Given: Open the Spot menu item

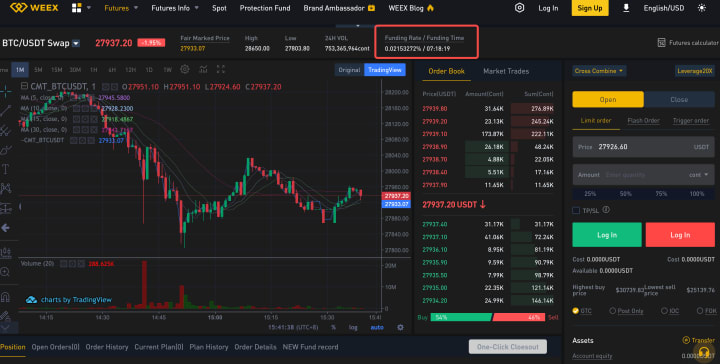Looking at the screenshot, I should [219, 8].
